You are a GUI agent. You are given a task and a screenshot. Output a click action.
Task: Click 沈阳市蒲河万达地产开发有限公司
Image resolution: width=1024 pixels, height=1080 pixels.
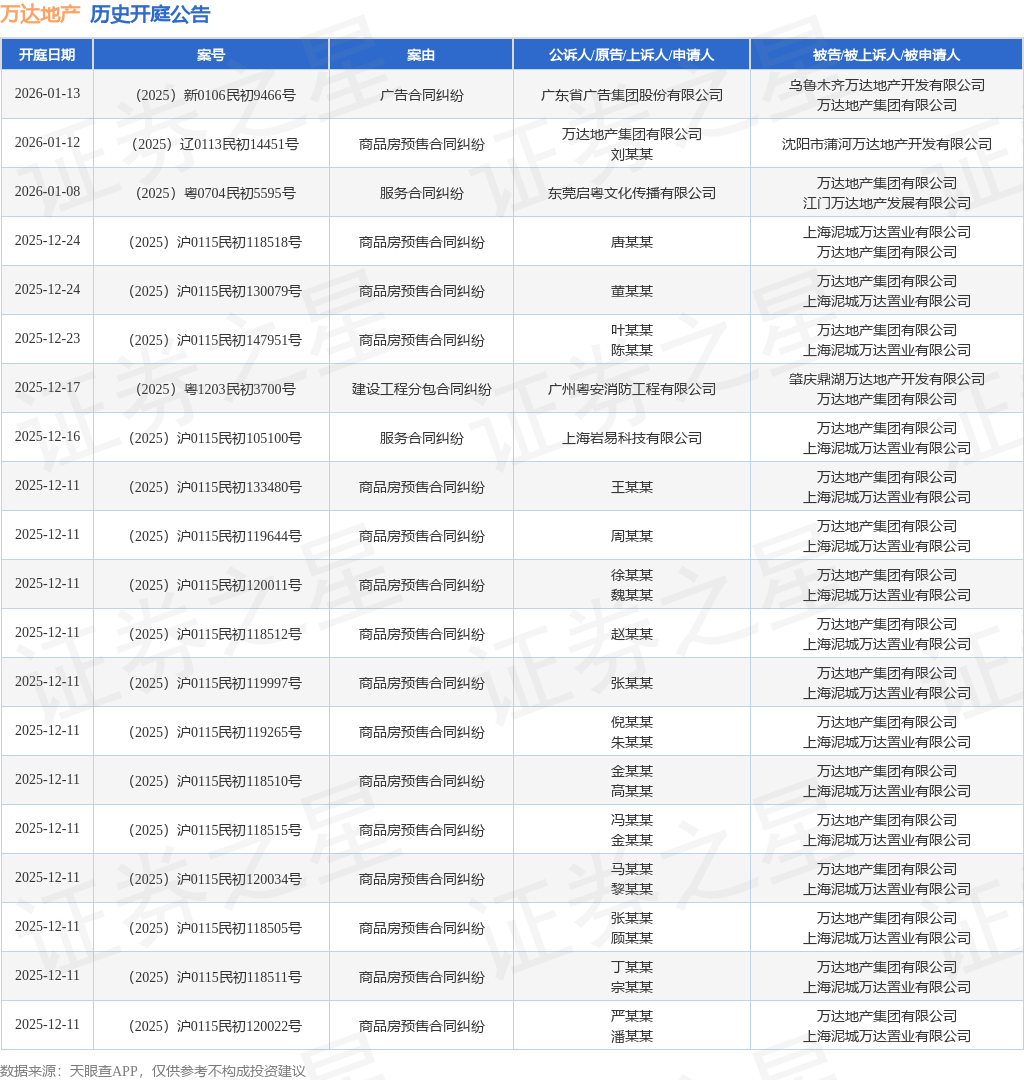[887, 144]
